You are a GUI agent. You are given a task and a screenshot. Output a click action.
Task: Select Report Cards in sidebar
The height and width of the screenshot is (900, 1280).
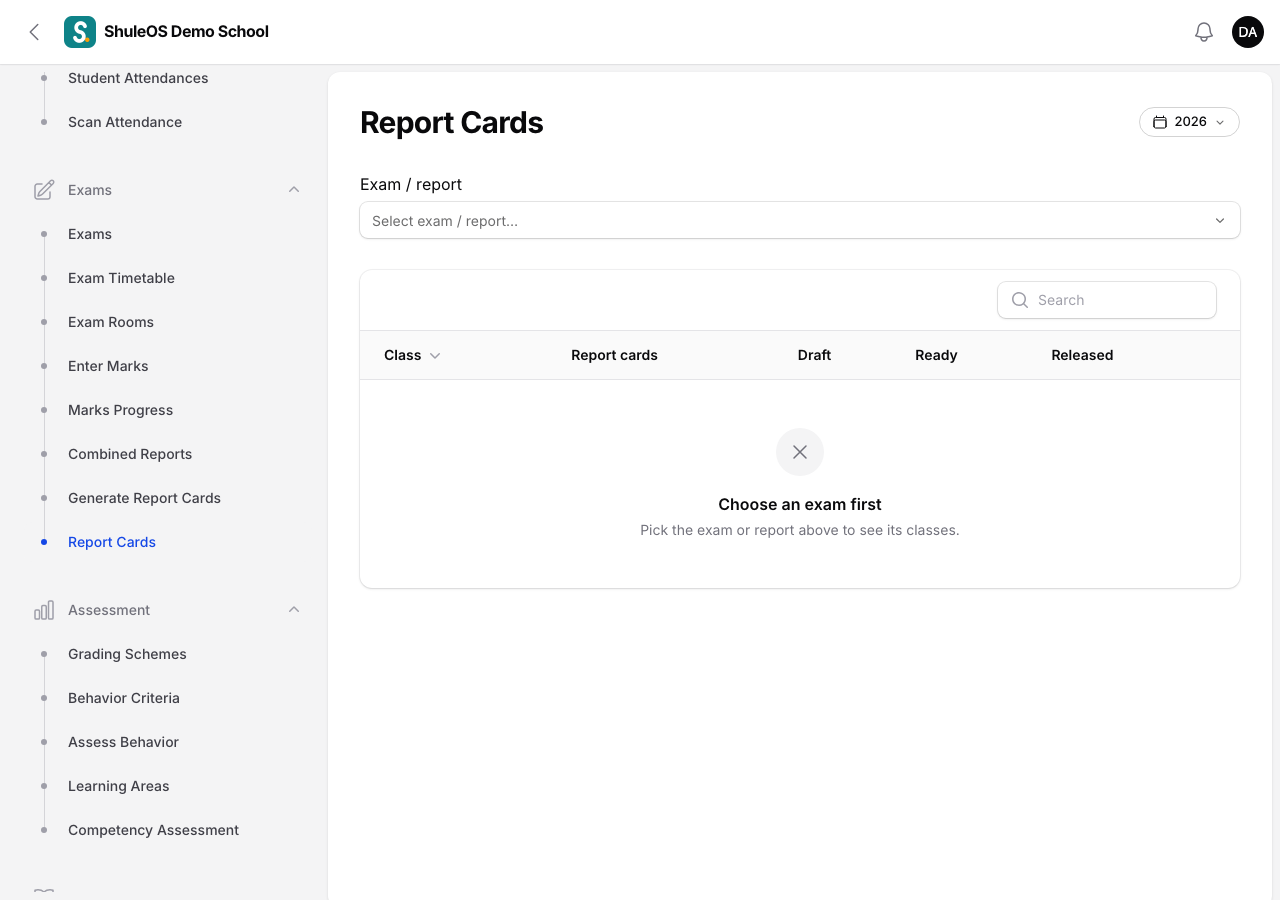click(112, 542)
